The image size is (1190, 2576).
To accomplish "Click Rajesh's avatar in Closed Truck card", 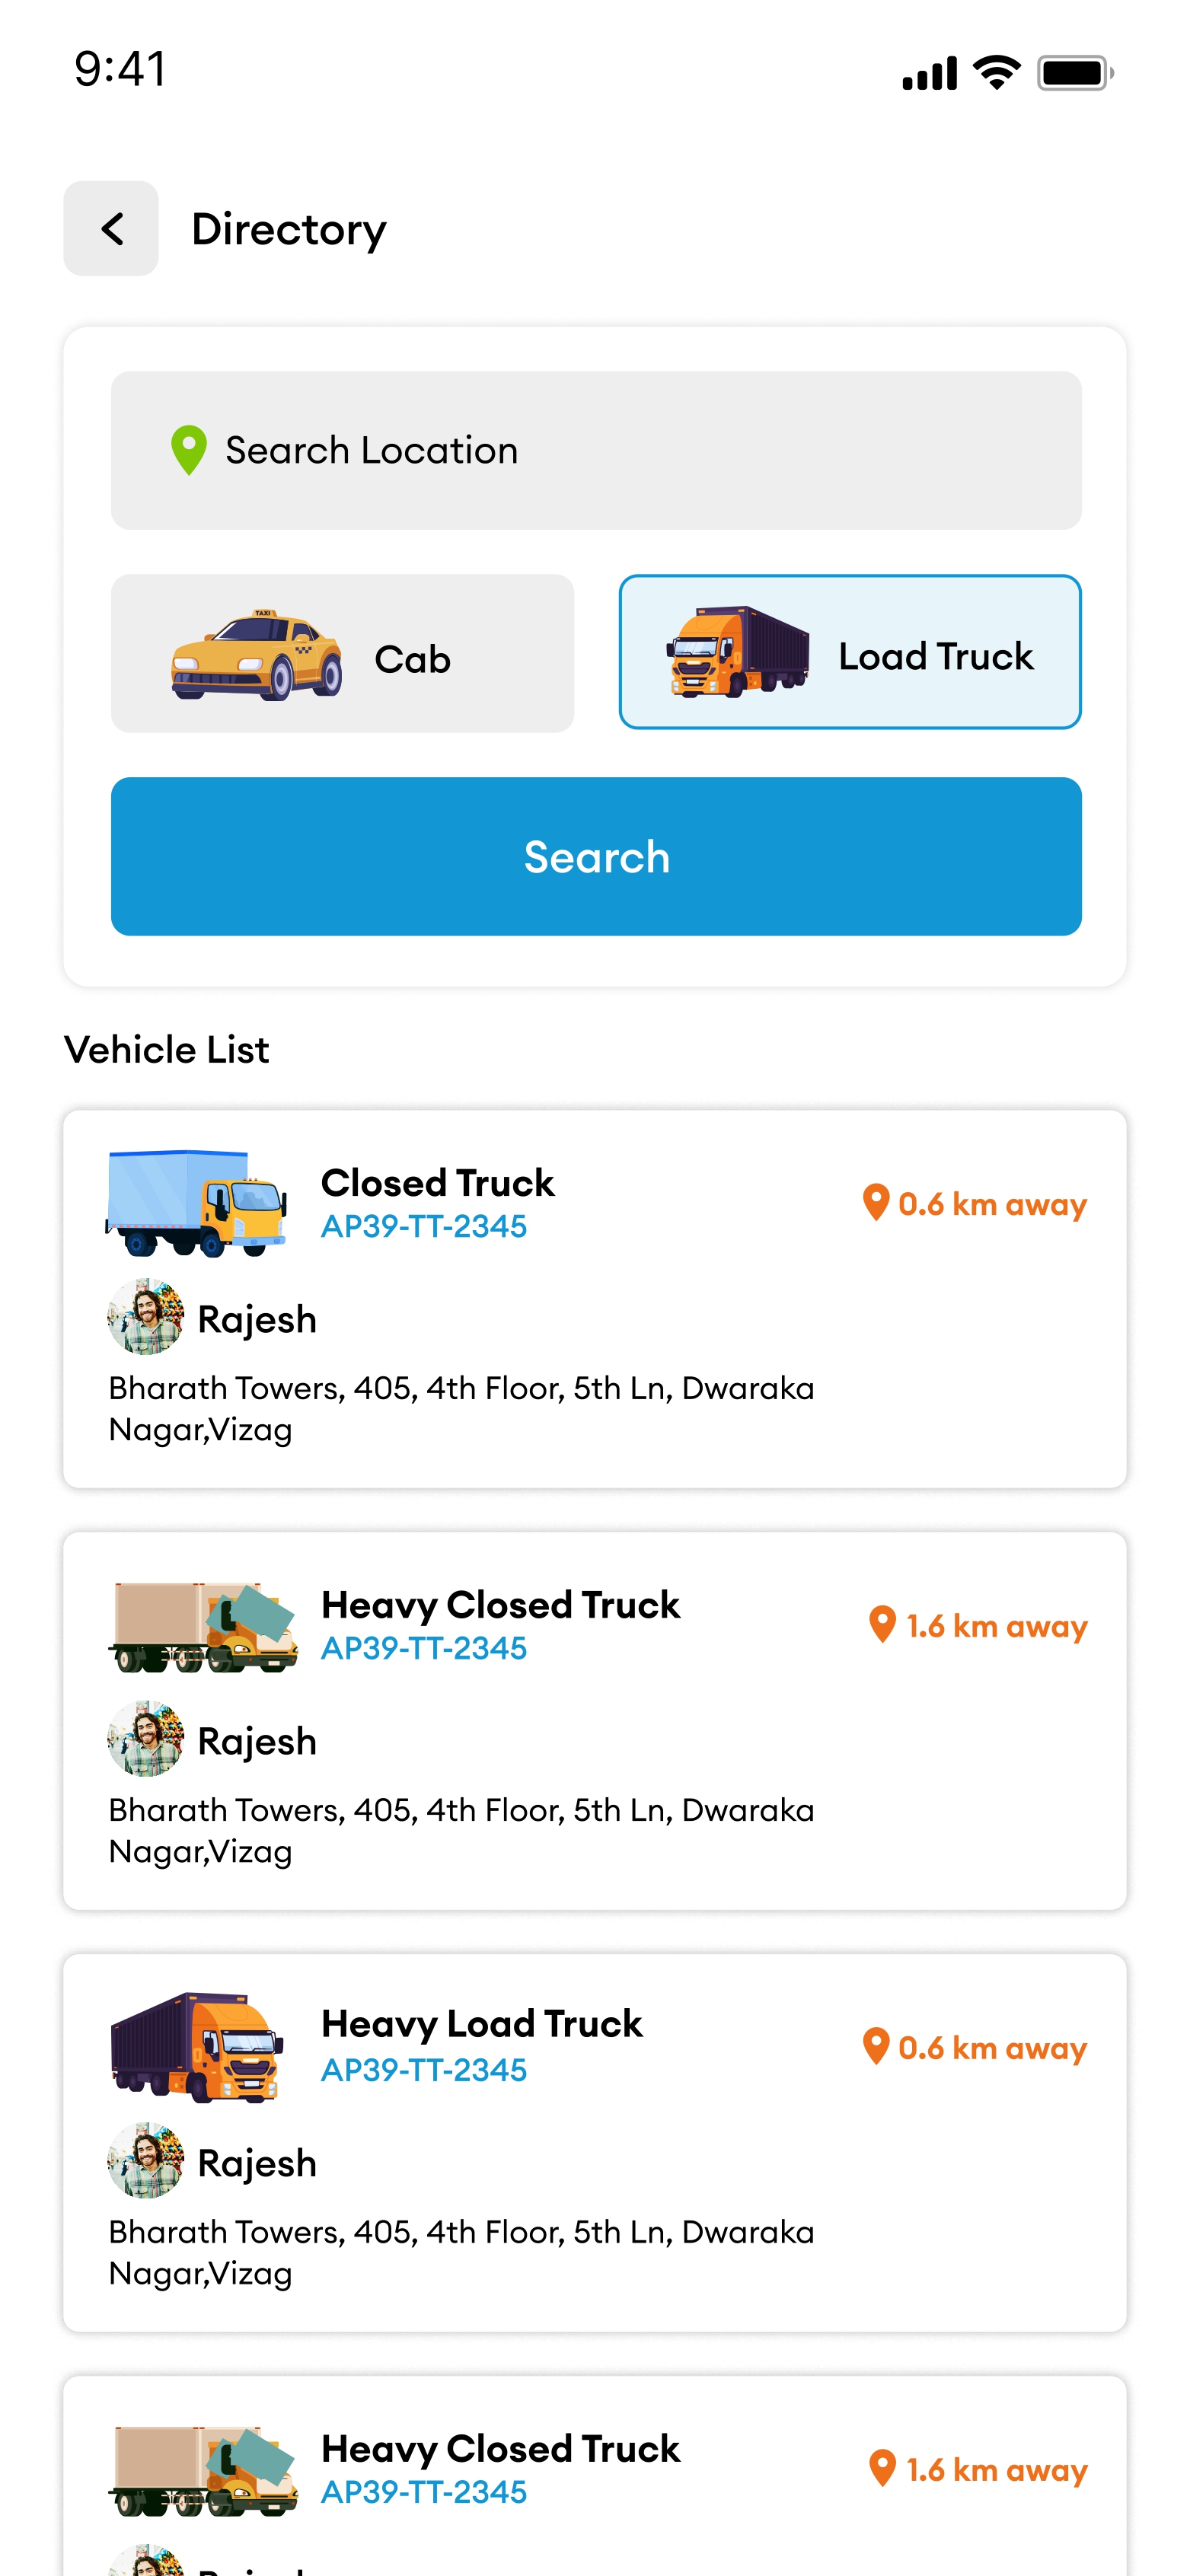I will point(146,1318).
